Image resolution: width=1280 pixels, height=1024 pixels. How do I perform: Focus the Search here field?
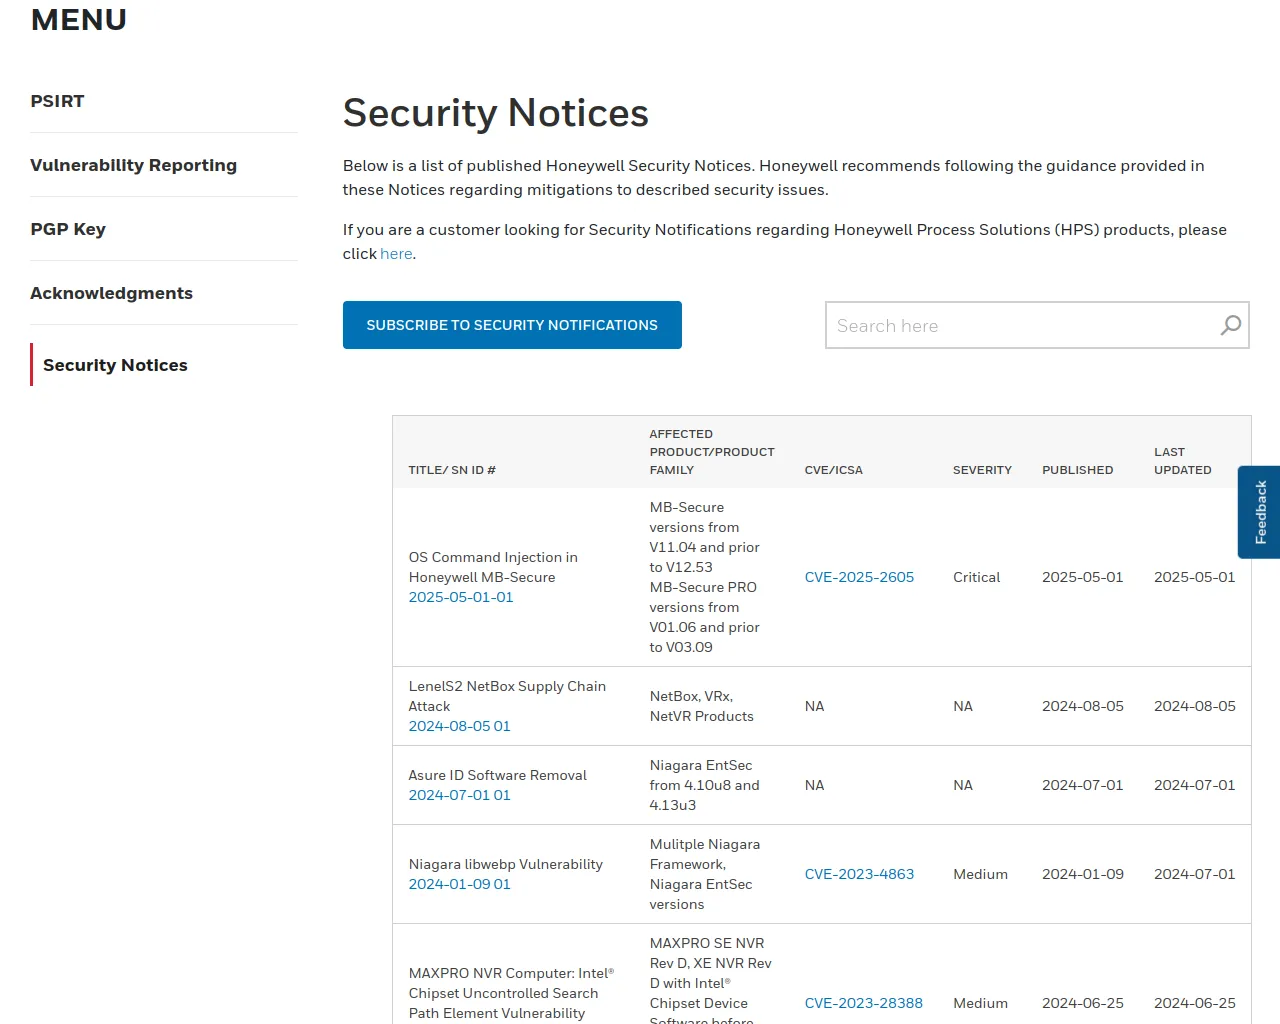(1037, 325)
